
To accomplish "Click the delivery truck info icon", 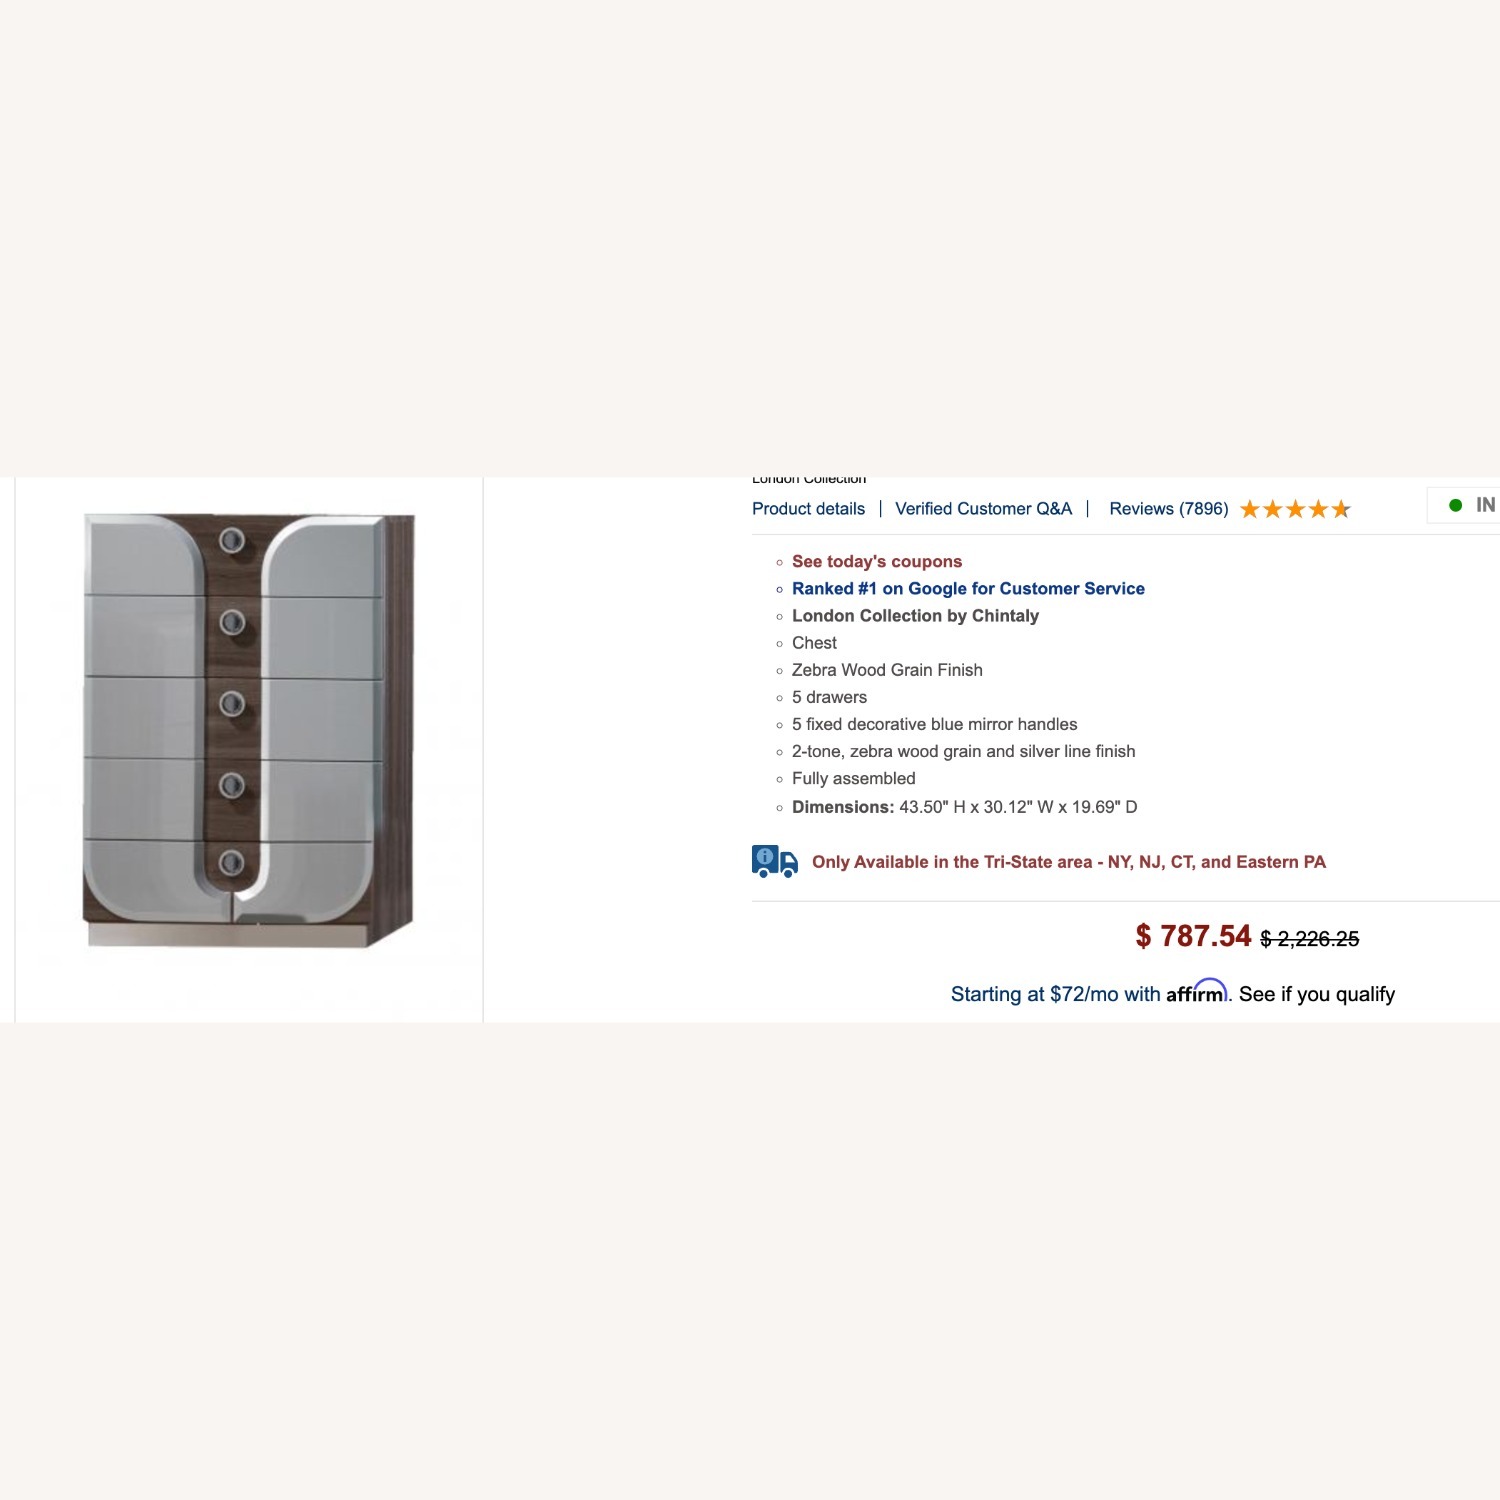I will pos(774,861).
